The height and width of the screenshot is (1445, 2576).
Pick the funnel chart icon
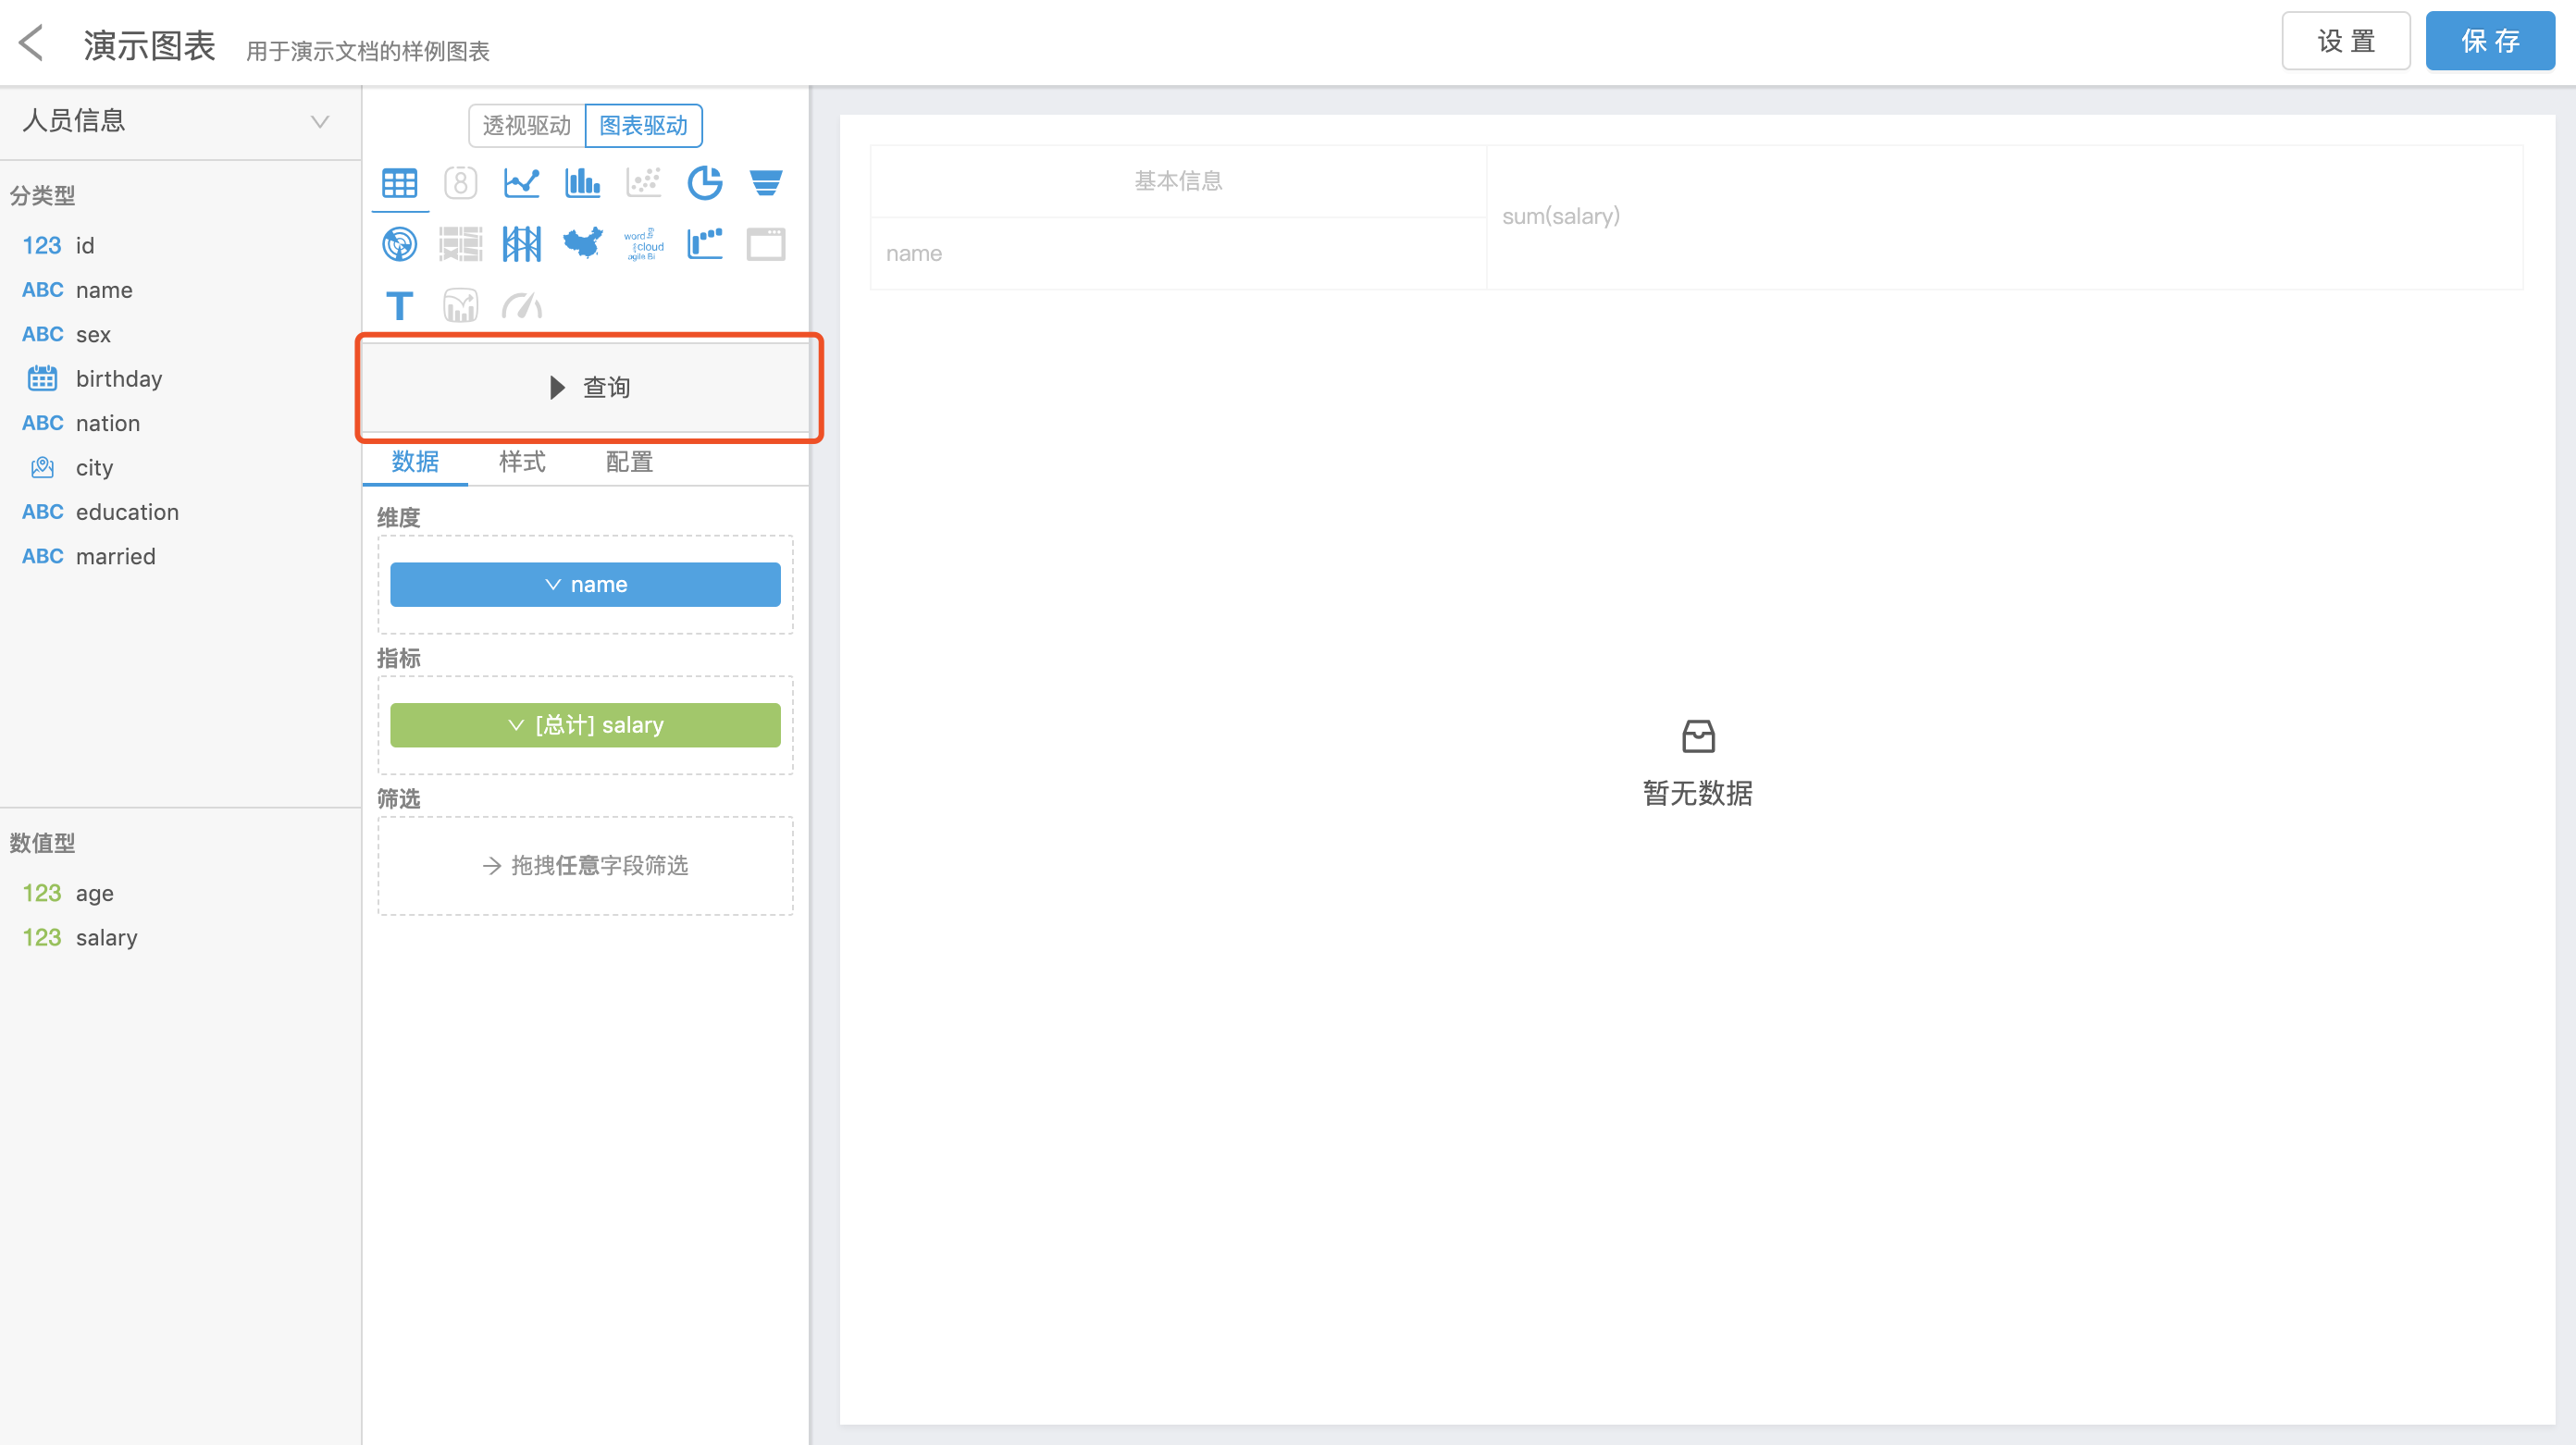click(x=766, y=183)
